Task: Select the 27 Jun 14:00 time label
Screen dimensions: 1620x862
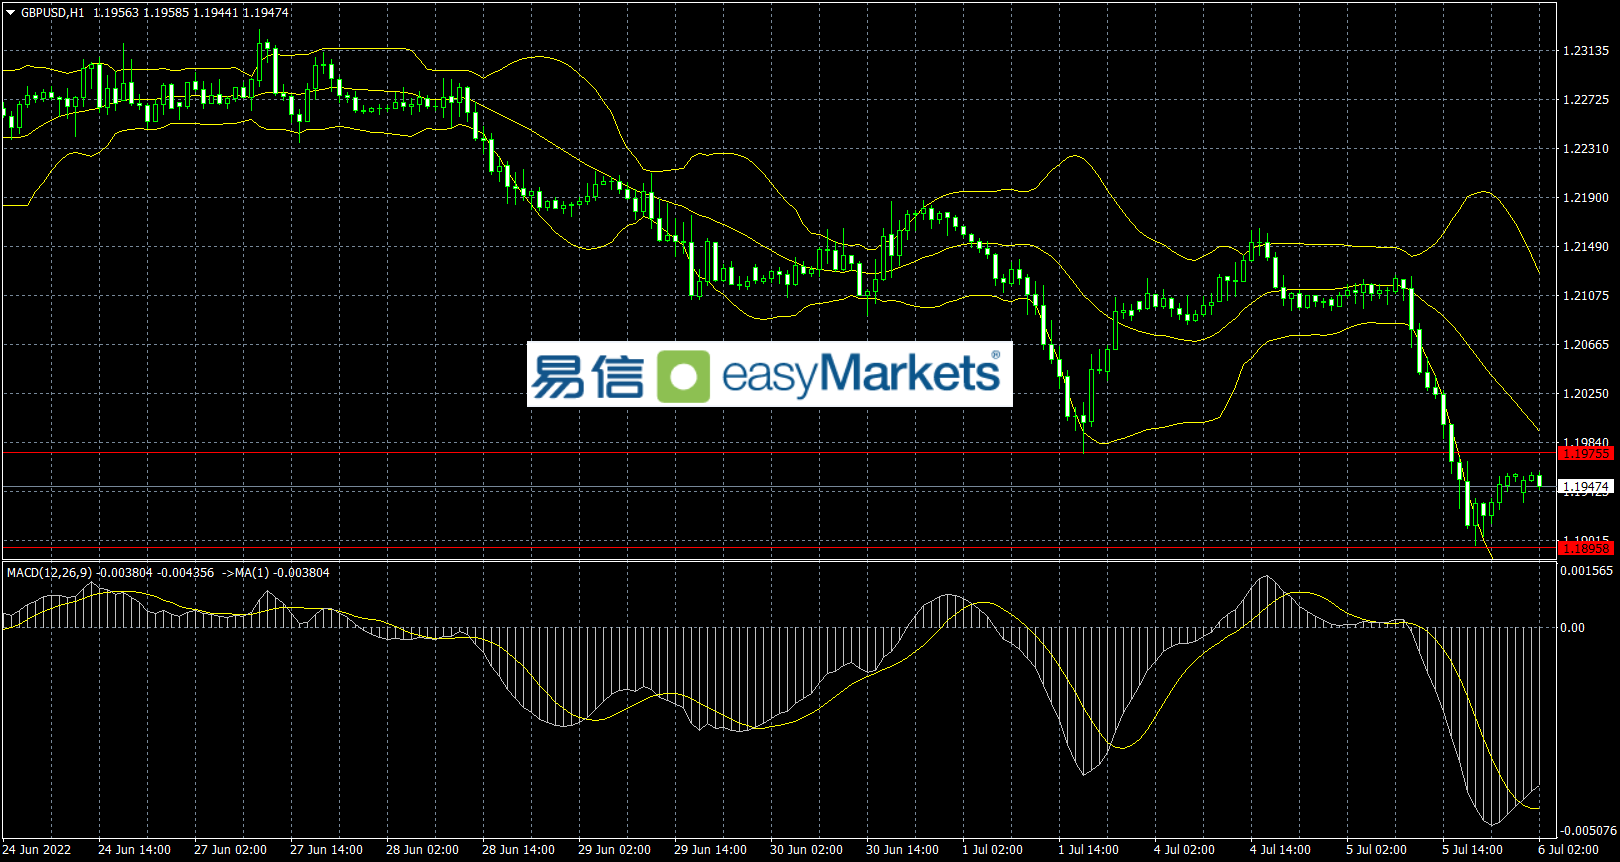Action: coord(326,850)
